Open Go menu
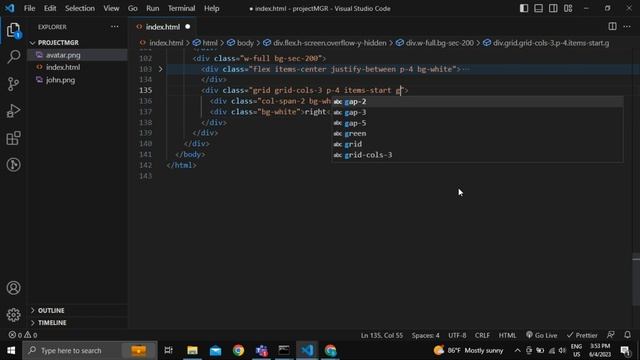 click(x=132, y=8)
